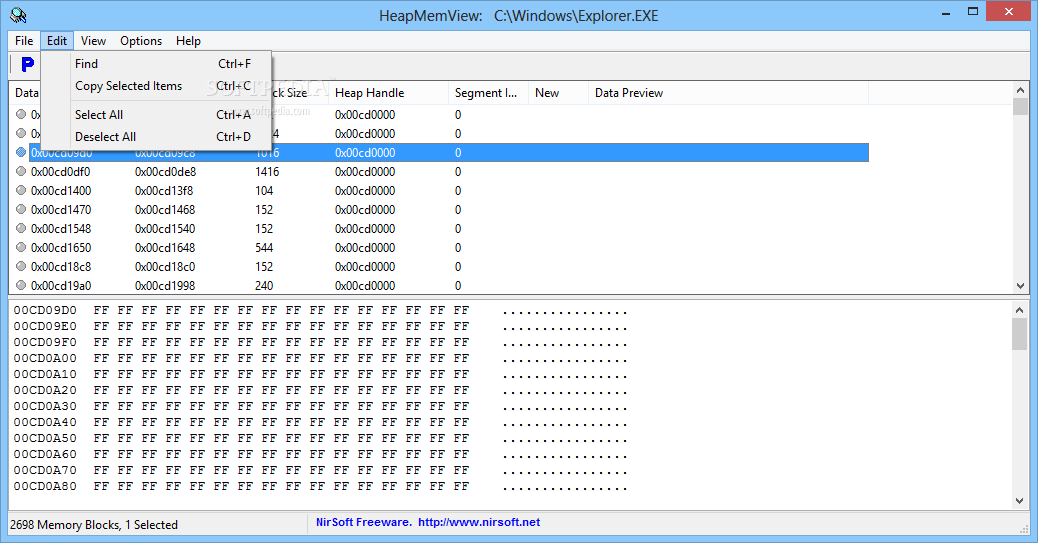
Task: Click the gray block icon for row 0x00cd1548
Action: [x=21, y=228]
